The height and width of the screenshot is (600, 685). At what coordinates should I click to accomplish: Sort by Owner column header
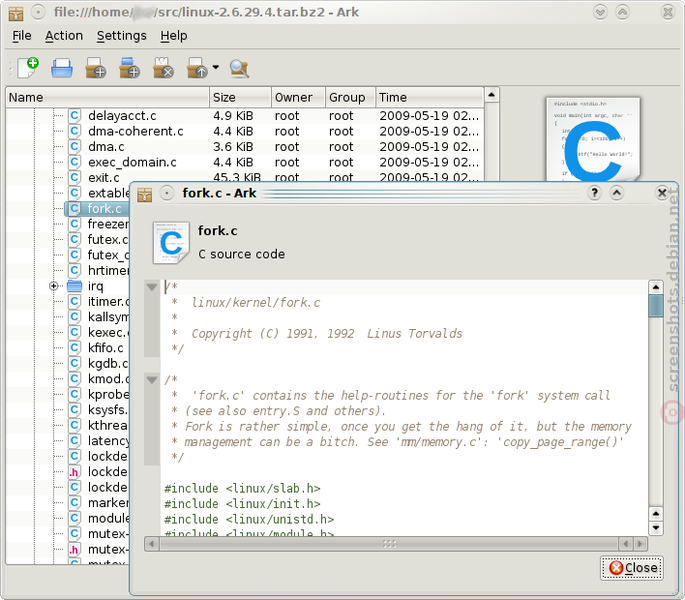coord(298,97)
